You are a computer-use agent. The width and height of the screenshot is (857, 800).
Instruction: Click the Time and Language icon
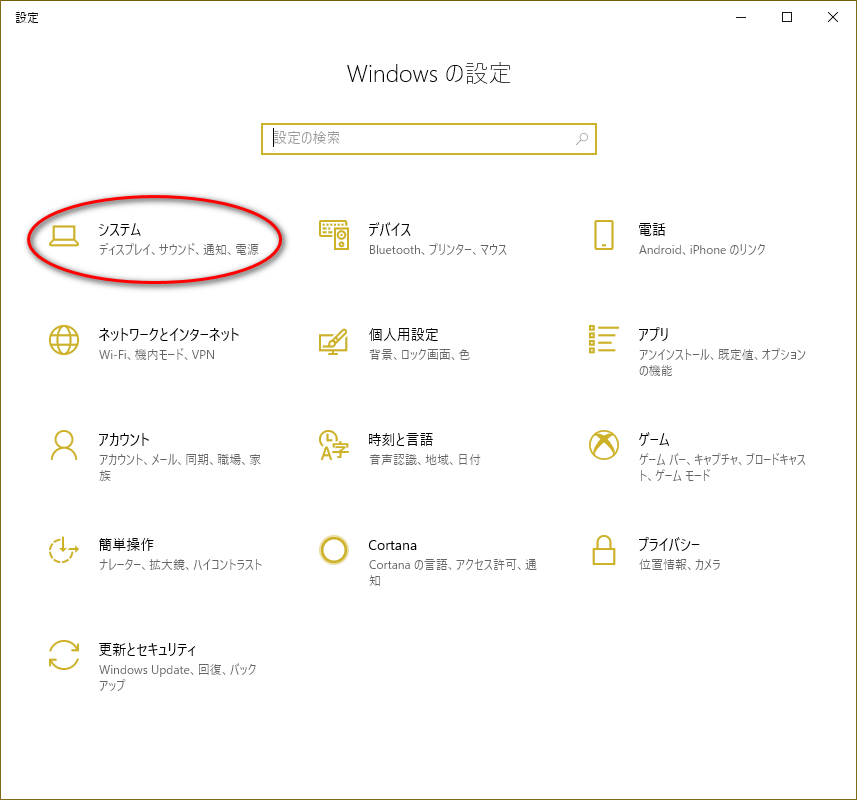[334, 445]
